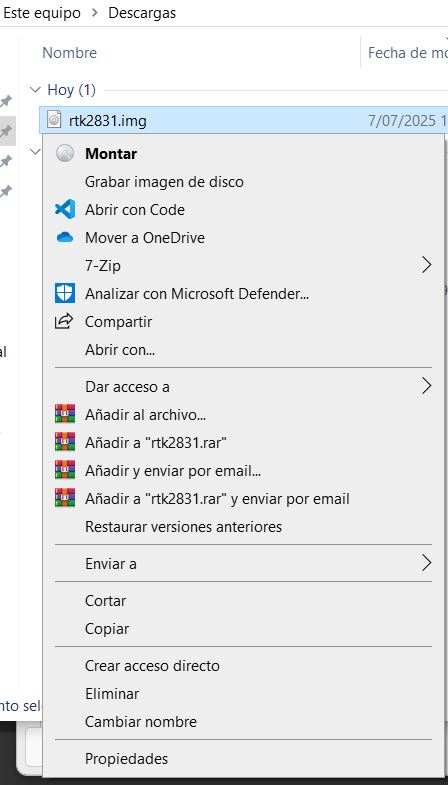Viewport: 448px width, 785px height.
Task: Click WinRAR icon beside Añadir a "rtk2831.rar"
Action: (65, 443)
